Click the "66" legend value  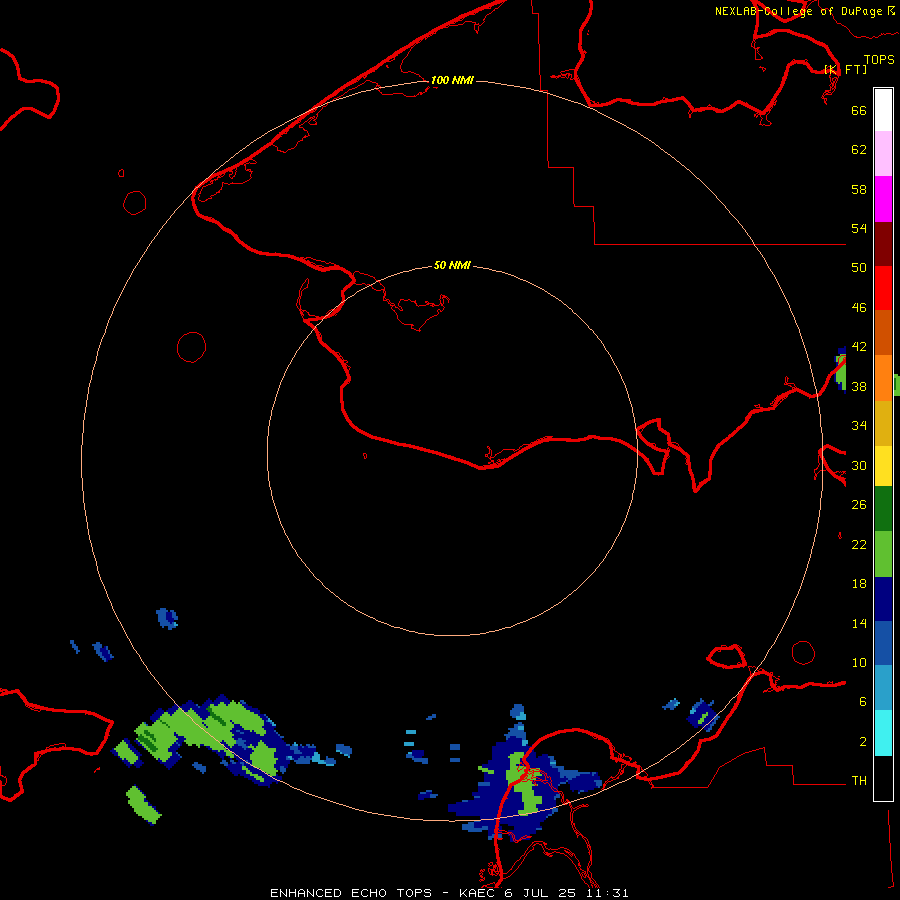859,110
